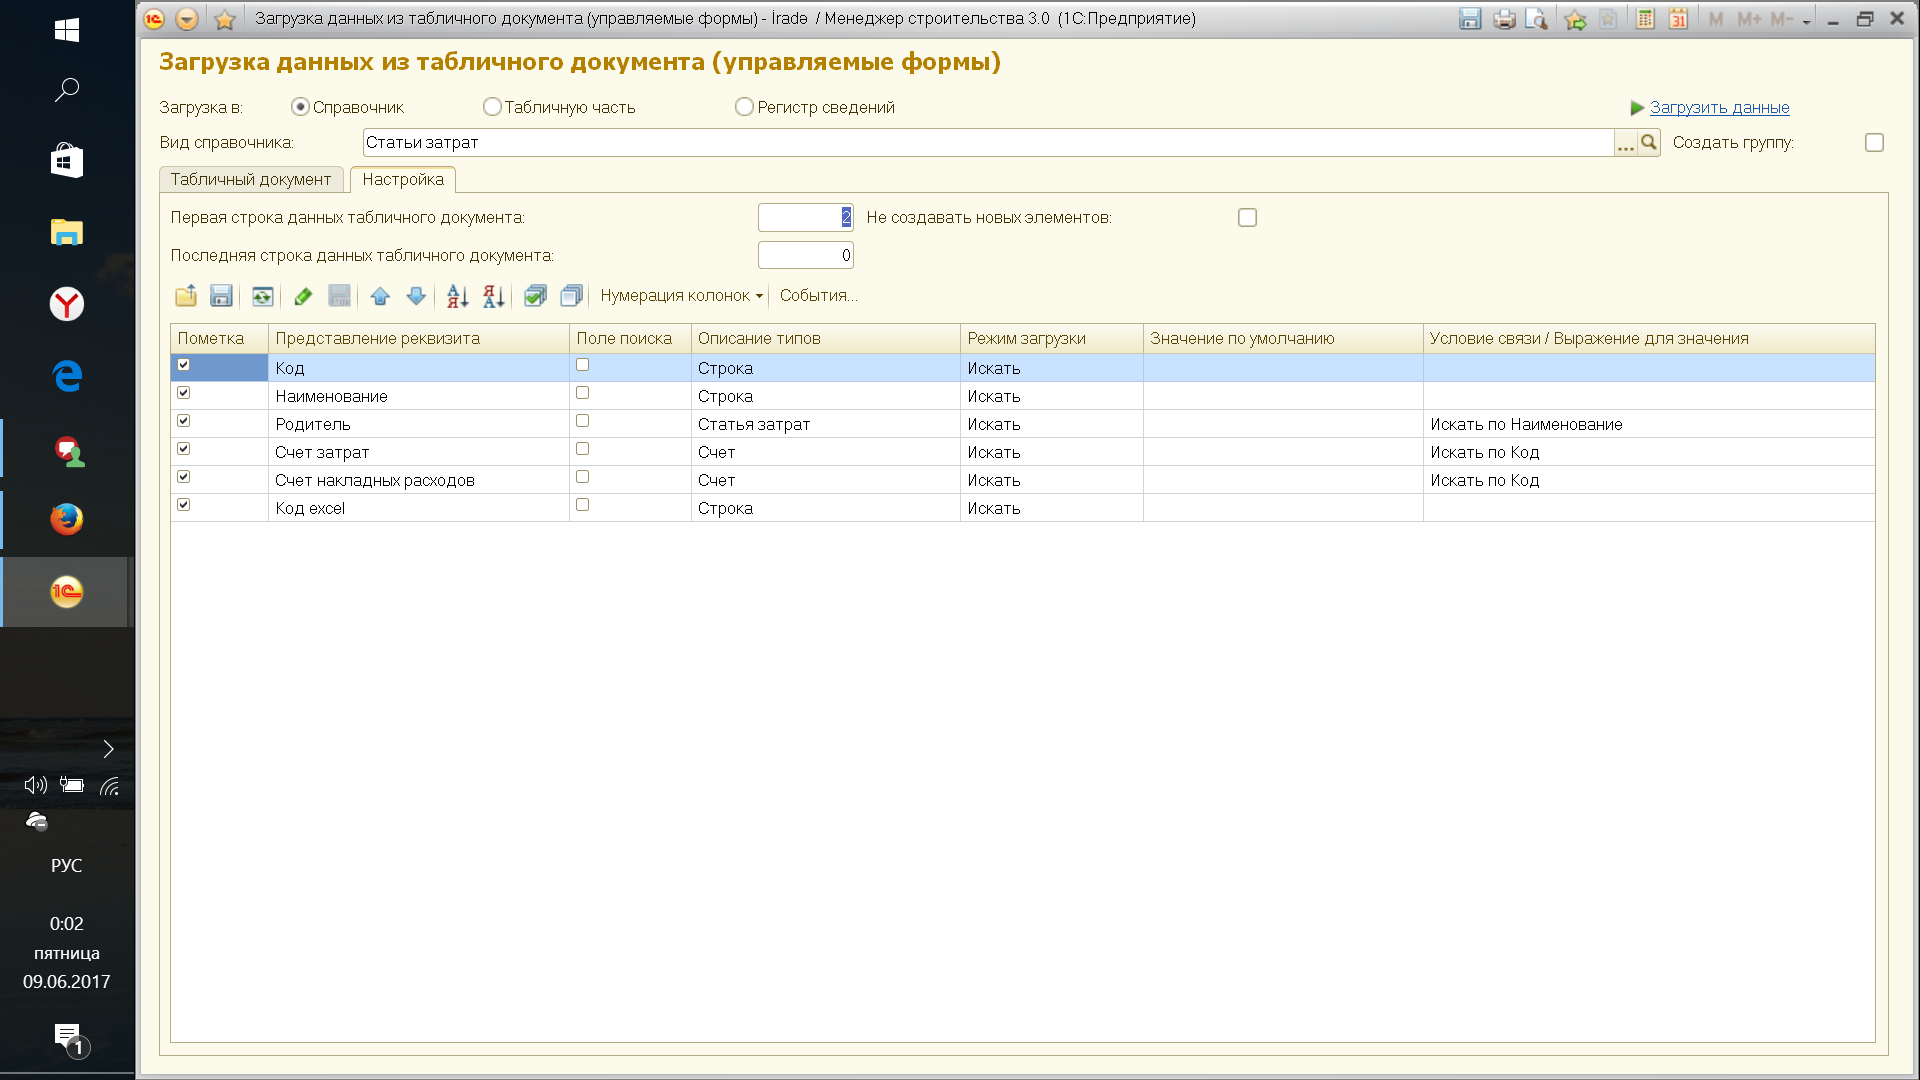Toggle the Создать группу checkbox
Screen dimensions: 1920x1080
[1874, 143]
